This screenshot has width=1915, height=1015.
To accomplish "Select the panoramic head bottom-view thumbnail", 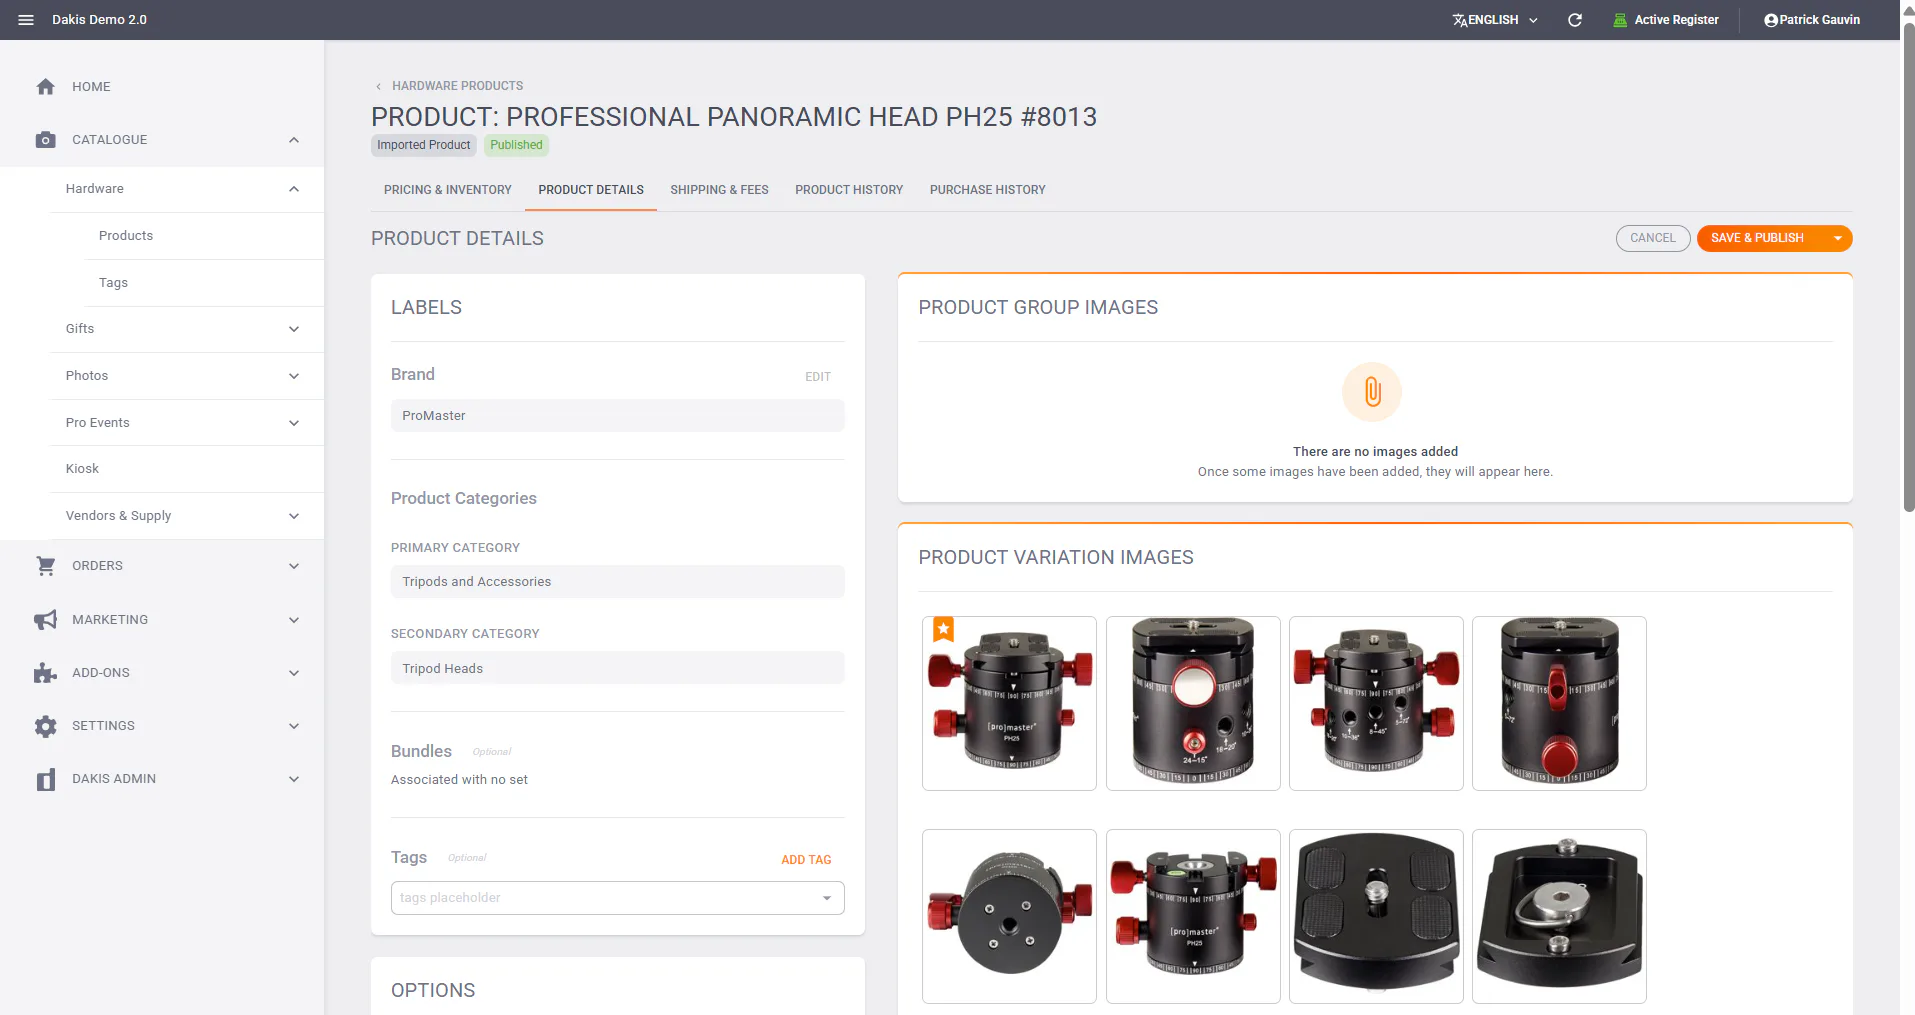I will coord(1009,916).
